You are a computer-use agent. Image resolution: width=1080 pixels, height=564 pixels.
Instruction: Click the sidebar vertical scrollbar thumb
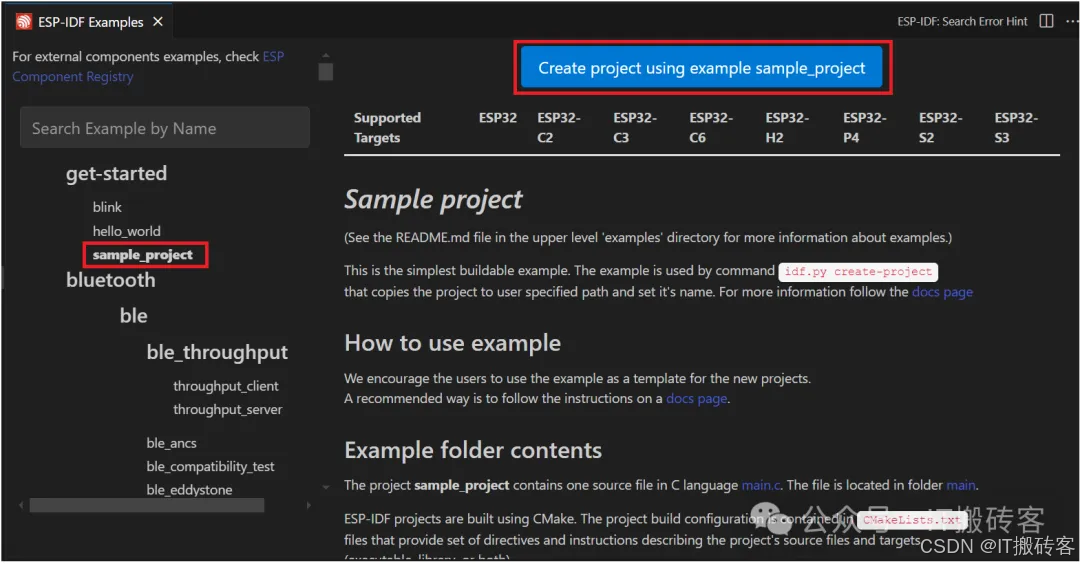coord(326,72)
